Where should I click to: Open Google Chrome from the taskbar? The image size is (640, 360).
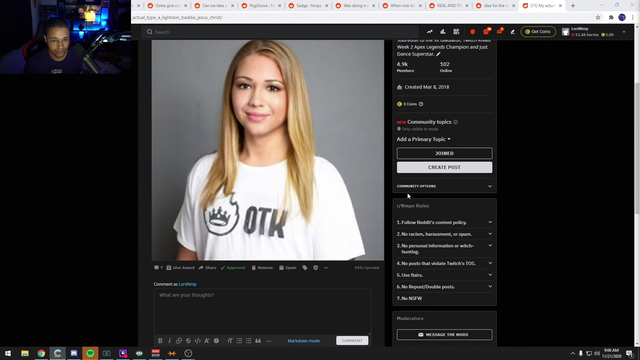click(x=41, y=353)
